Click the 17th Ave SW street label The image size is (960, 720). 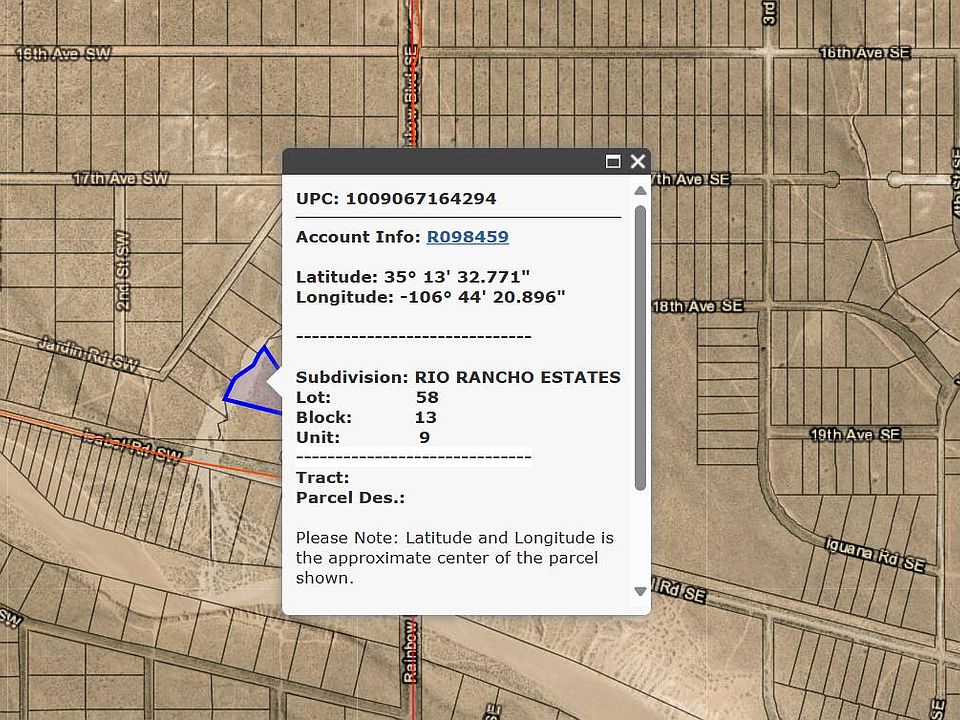[120, 179]
